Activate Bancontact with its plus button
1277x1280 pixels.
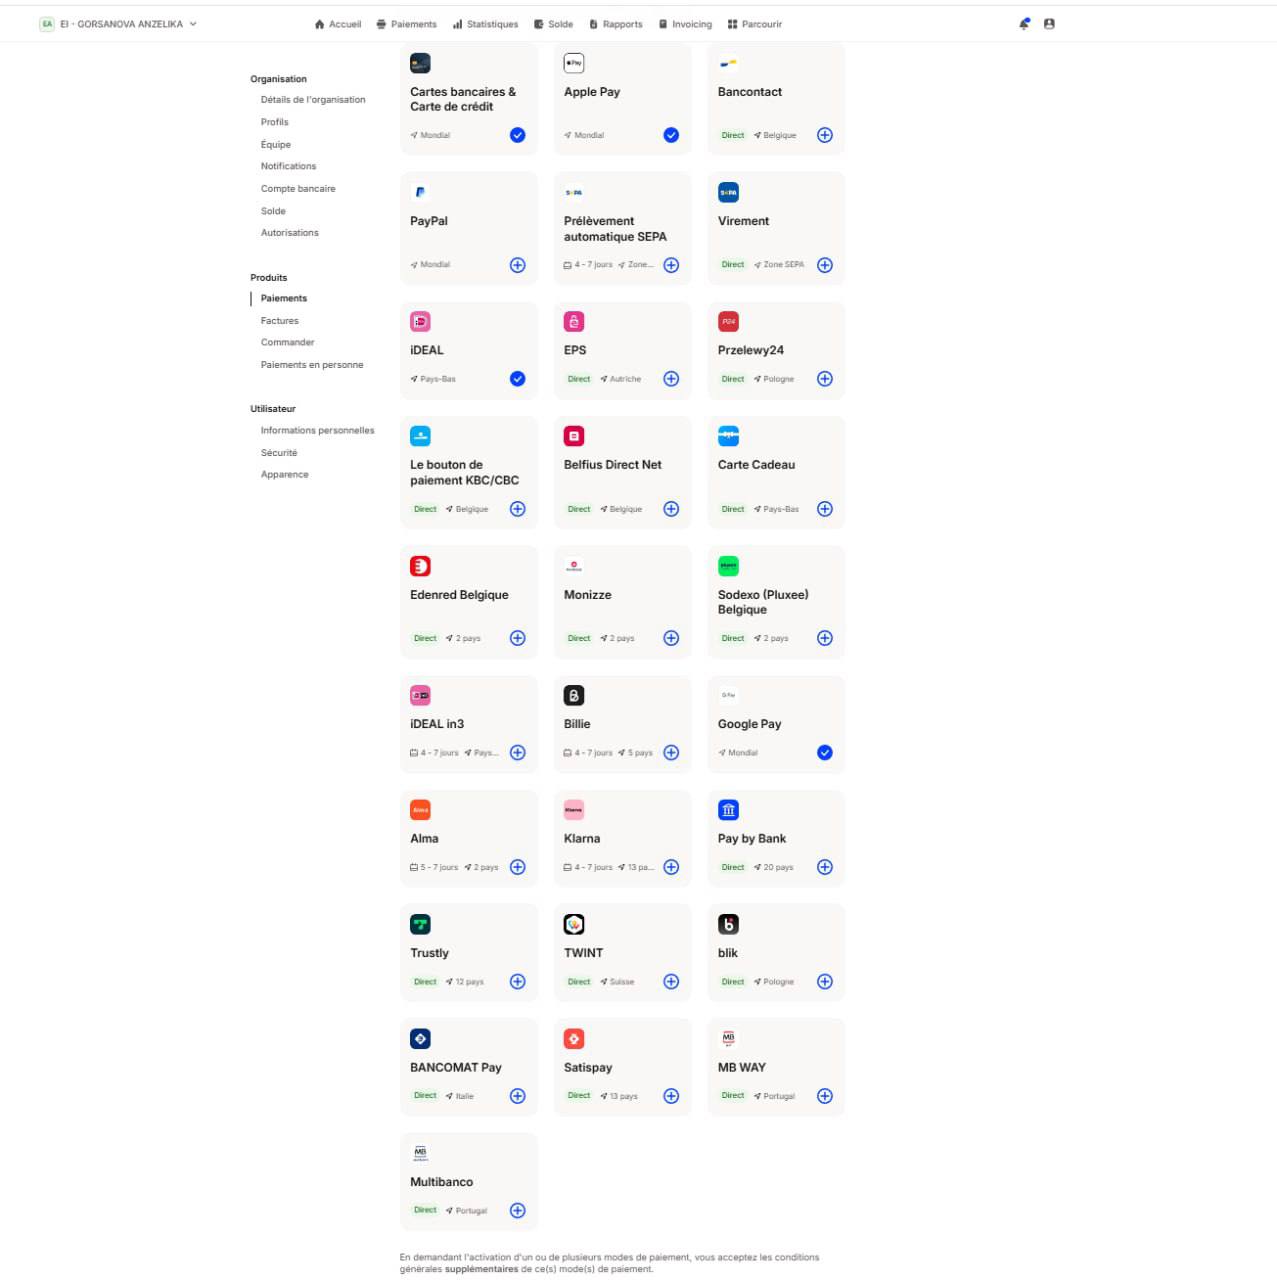click(x=825, y=135)
